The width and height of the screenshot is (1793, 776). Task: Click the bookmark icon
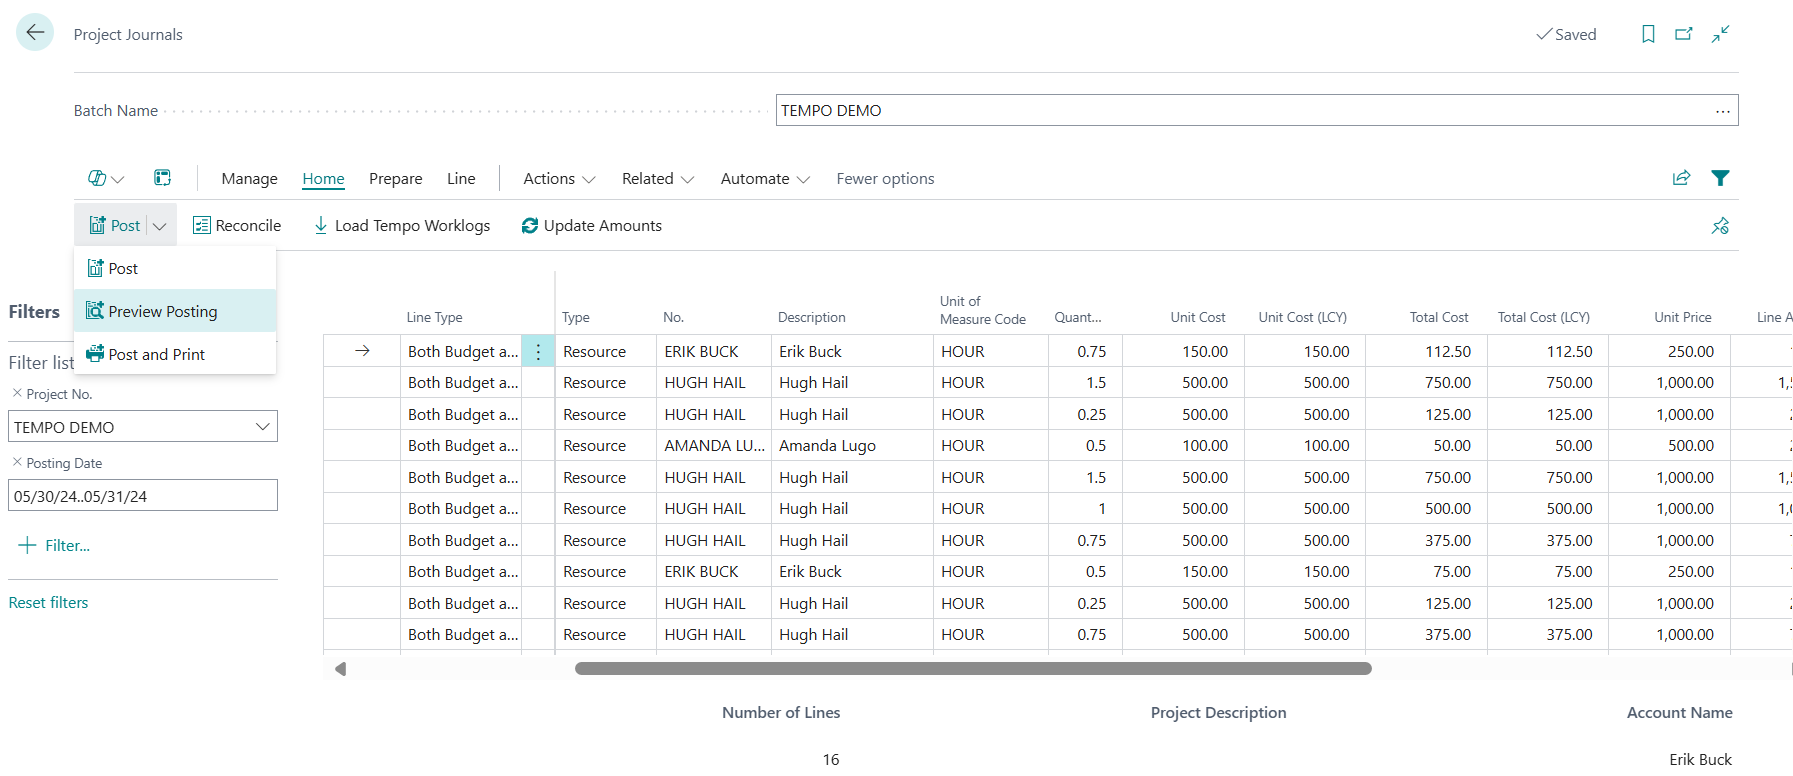click(x=1648, y=34)
